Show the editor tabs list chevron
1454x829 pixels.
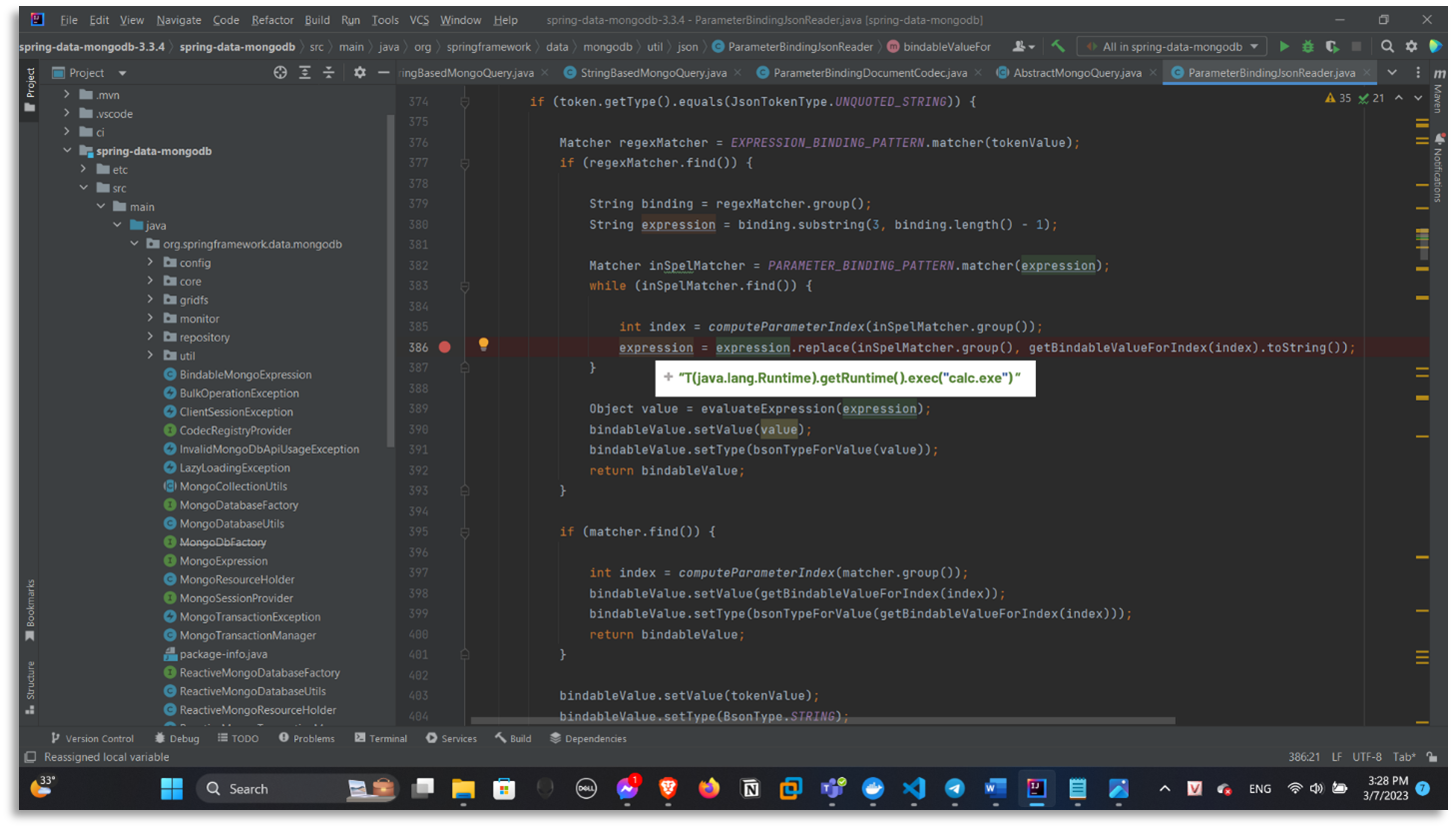tap(1392, 72)
